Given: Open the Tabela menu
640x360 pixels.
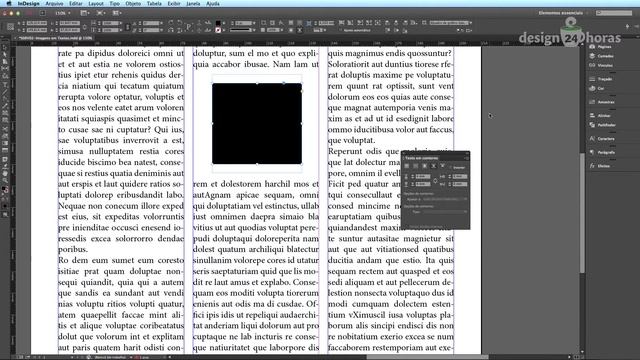Looking at the screenshot, I should (154, 3).
